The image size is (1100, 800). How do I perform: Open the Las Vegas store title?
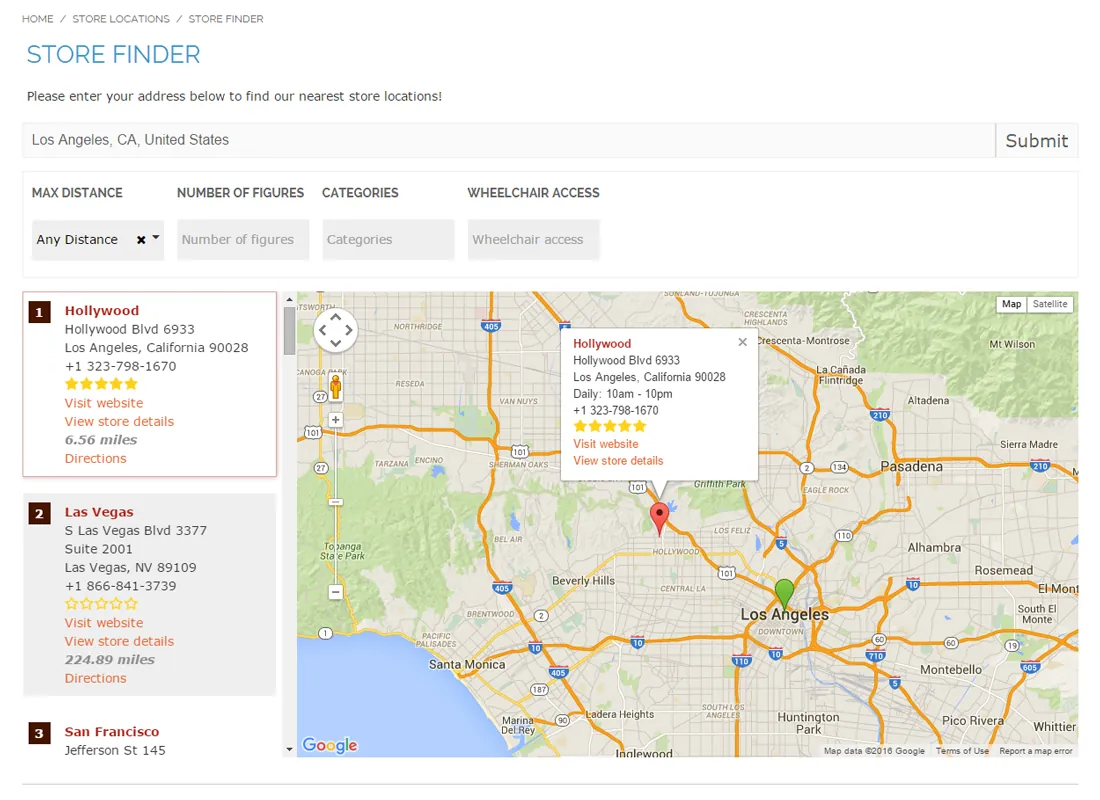99,512
